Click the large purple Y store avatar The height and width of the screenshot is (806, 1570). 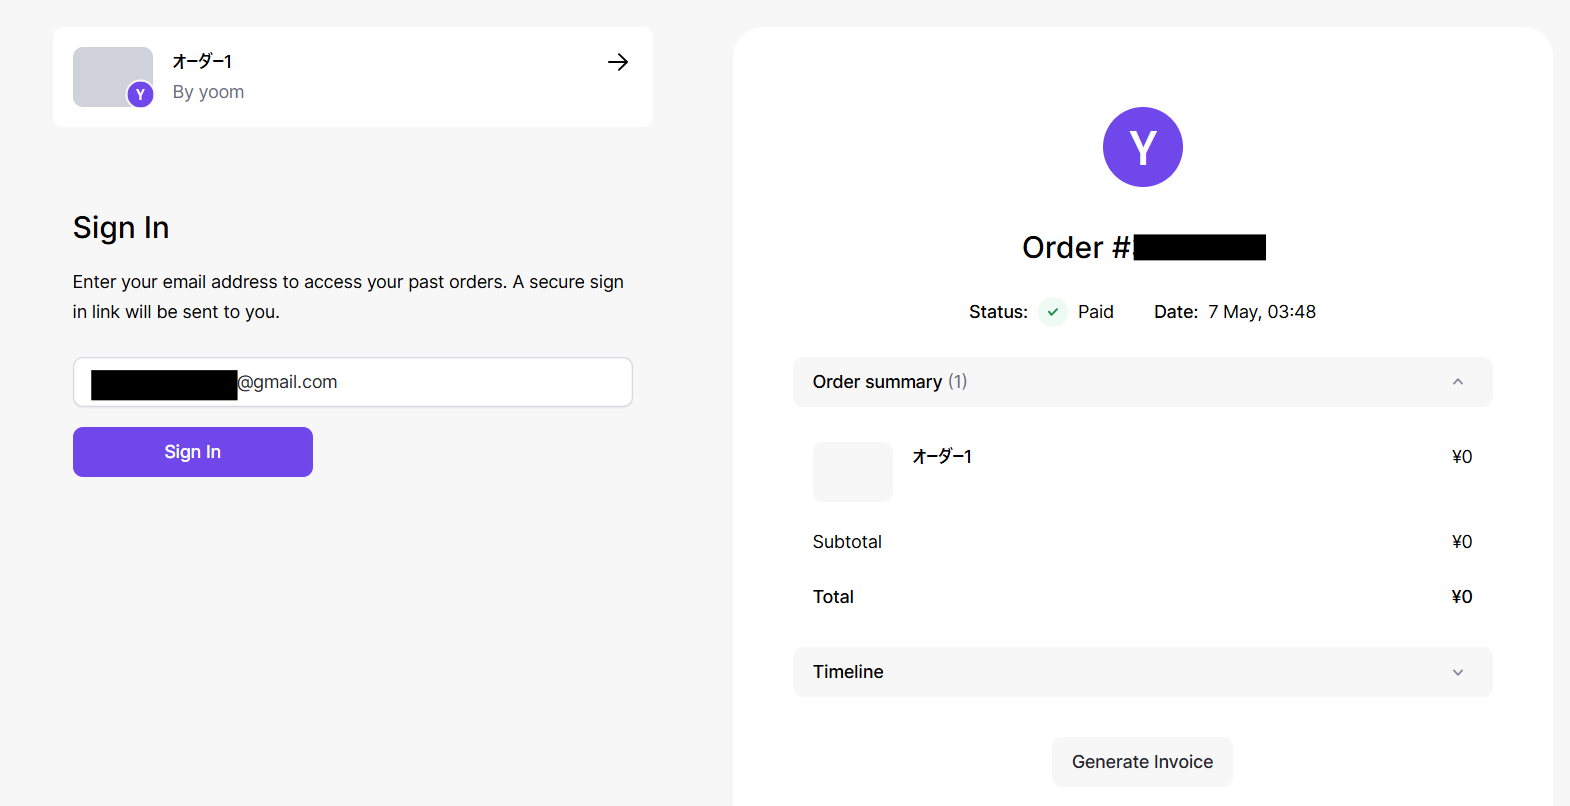[x=1142, y=147]
